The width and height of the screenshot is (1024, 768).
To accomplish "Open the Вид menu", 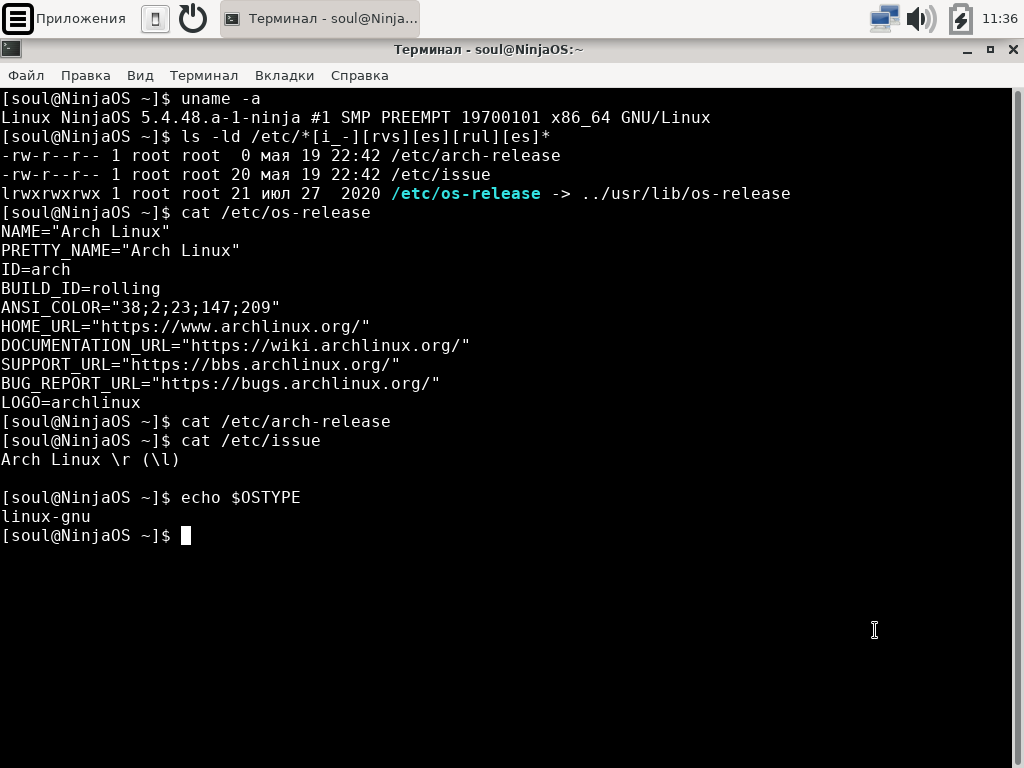I will coord(140,76).
